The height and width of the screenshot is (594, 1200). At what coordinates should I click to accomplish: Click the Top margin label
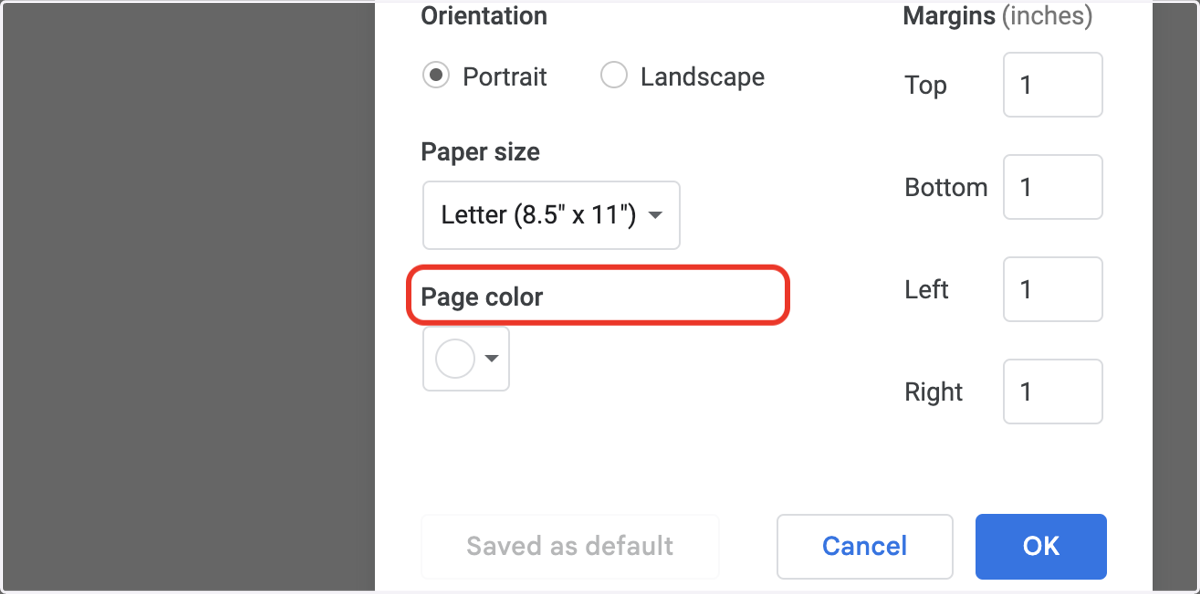(x=926, y=85)
